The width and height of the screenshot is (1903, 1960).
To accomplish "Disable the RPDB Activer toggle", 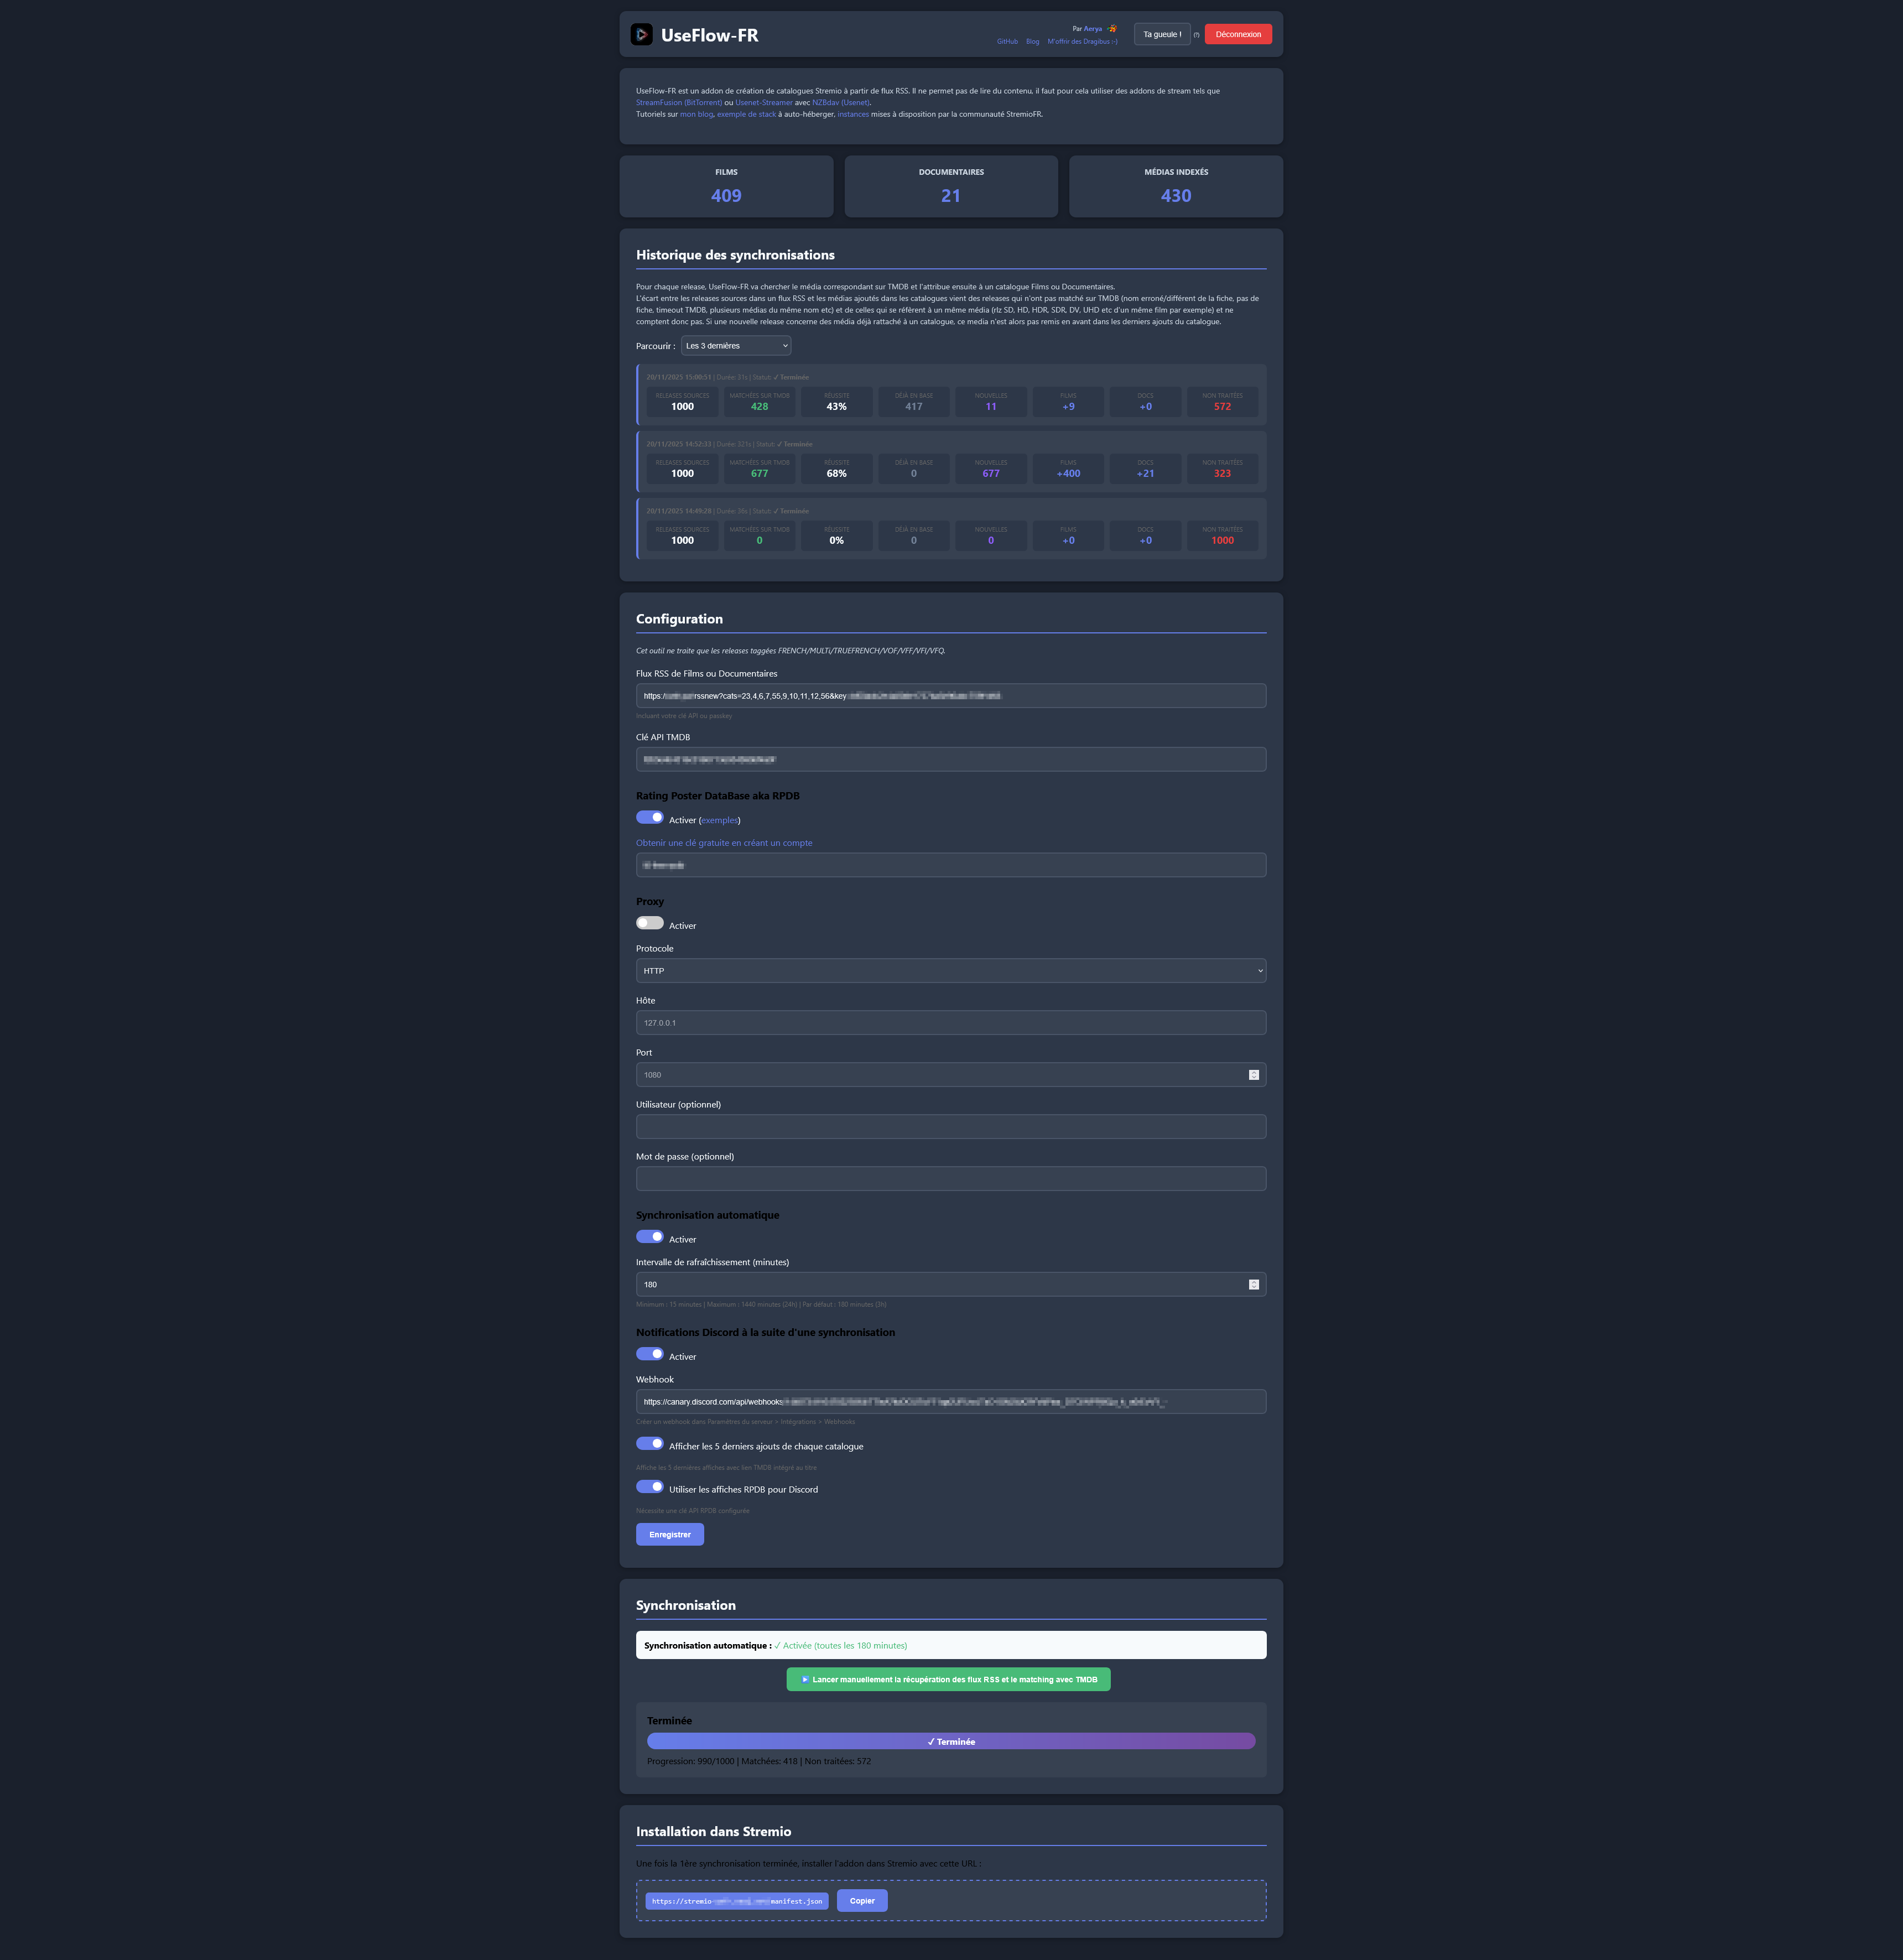I will tap(649, 817).
